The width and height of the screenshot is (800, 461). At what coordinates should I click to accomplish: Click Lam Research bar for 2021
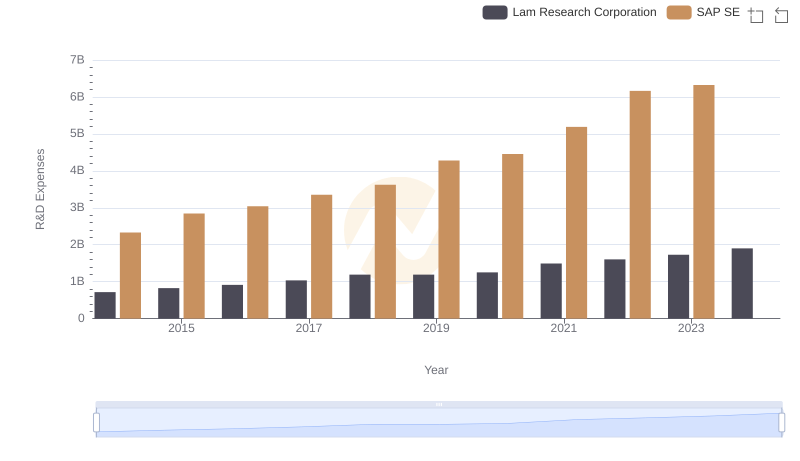coord(551,291)
